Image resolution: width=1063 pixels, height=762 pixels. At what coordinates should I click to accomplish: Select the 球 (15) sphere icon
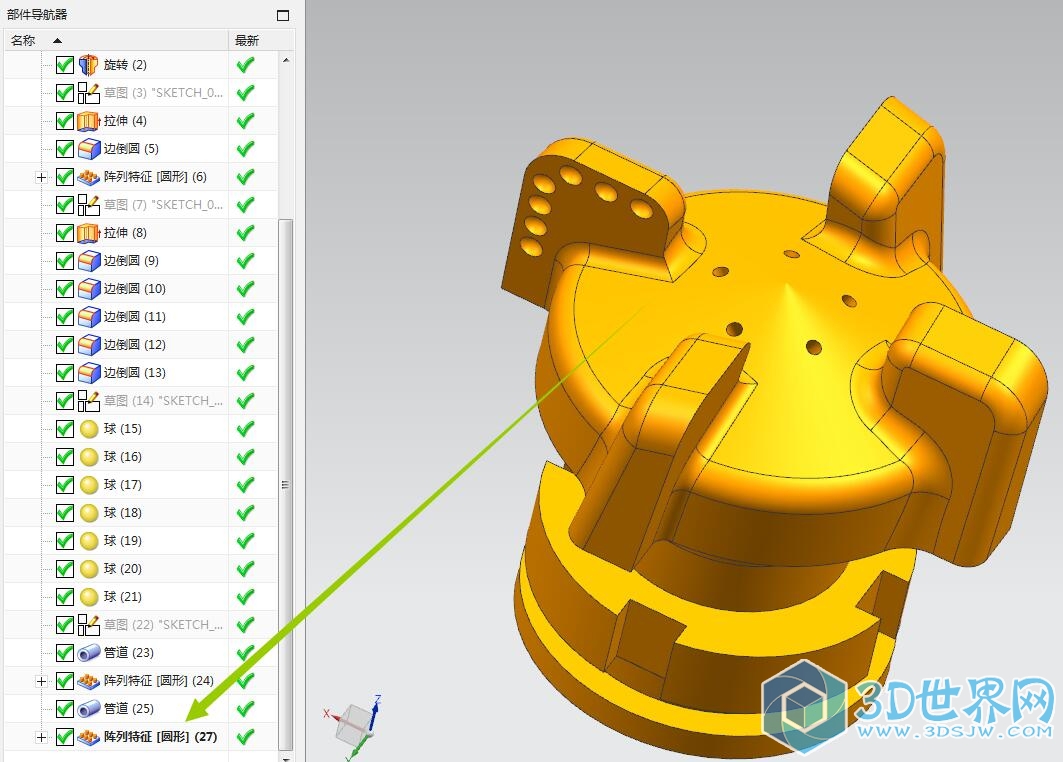[89, 429]
